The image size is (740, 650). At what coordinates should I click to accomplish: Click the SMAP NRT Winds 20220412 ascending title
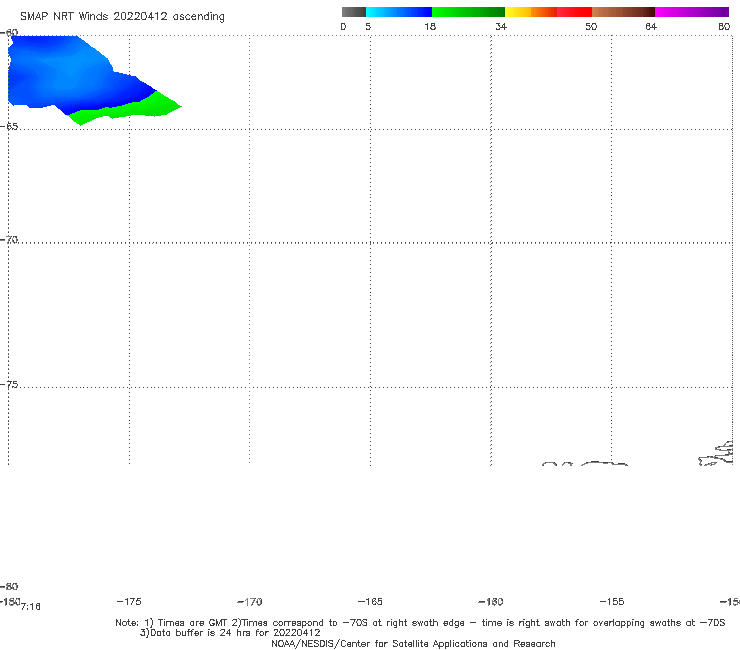click(x=122, y=16)
